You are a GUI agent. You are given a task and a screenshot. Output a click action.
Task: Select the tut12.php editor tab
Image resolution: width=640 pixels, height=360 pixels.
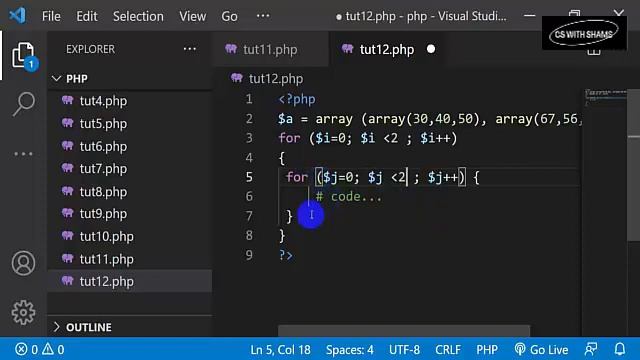click(387, 49)
